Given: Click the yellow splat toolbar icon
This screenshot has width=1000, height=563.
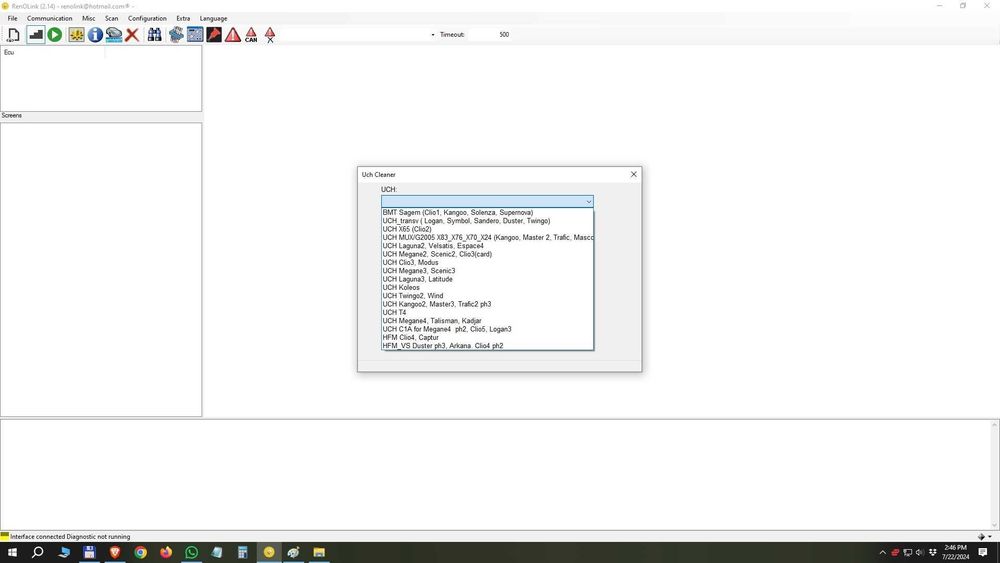Looking at the screenshot, I should [77, 35].
